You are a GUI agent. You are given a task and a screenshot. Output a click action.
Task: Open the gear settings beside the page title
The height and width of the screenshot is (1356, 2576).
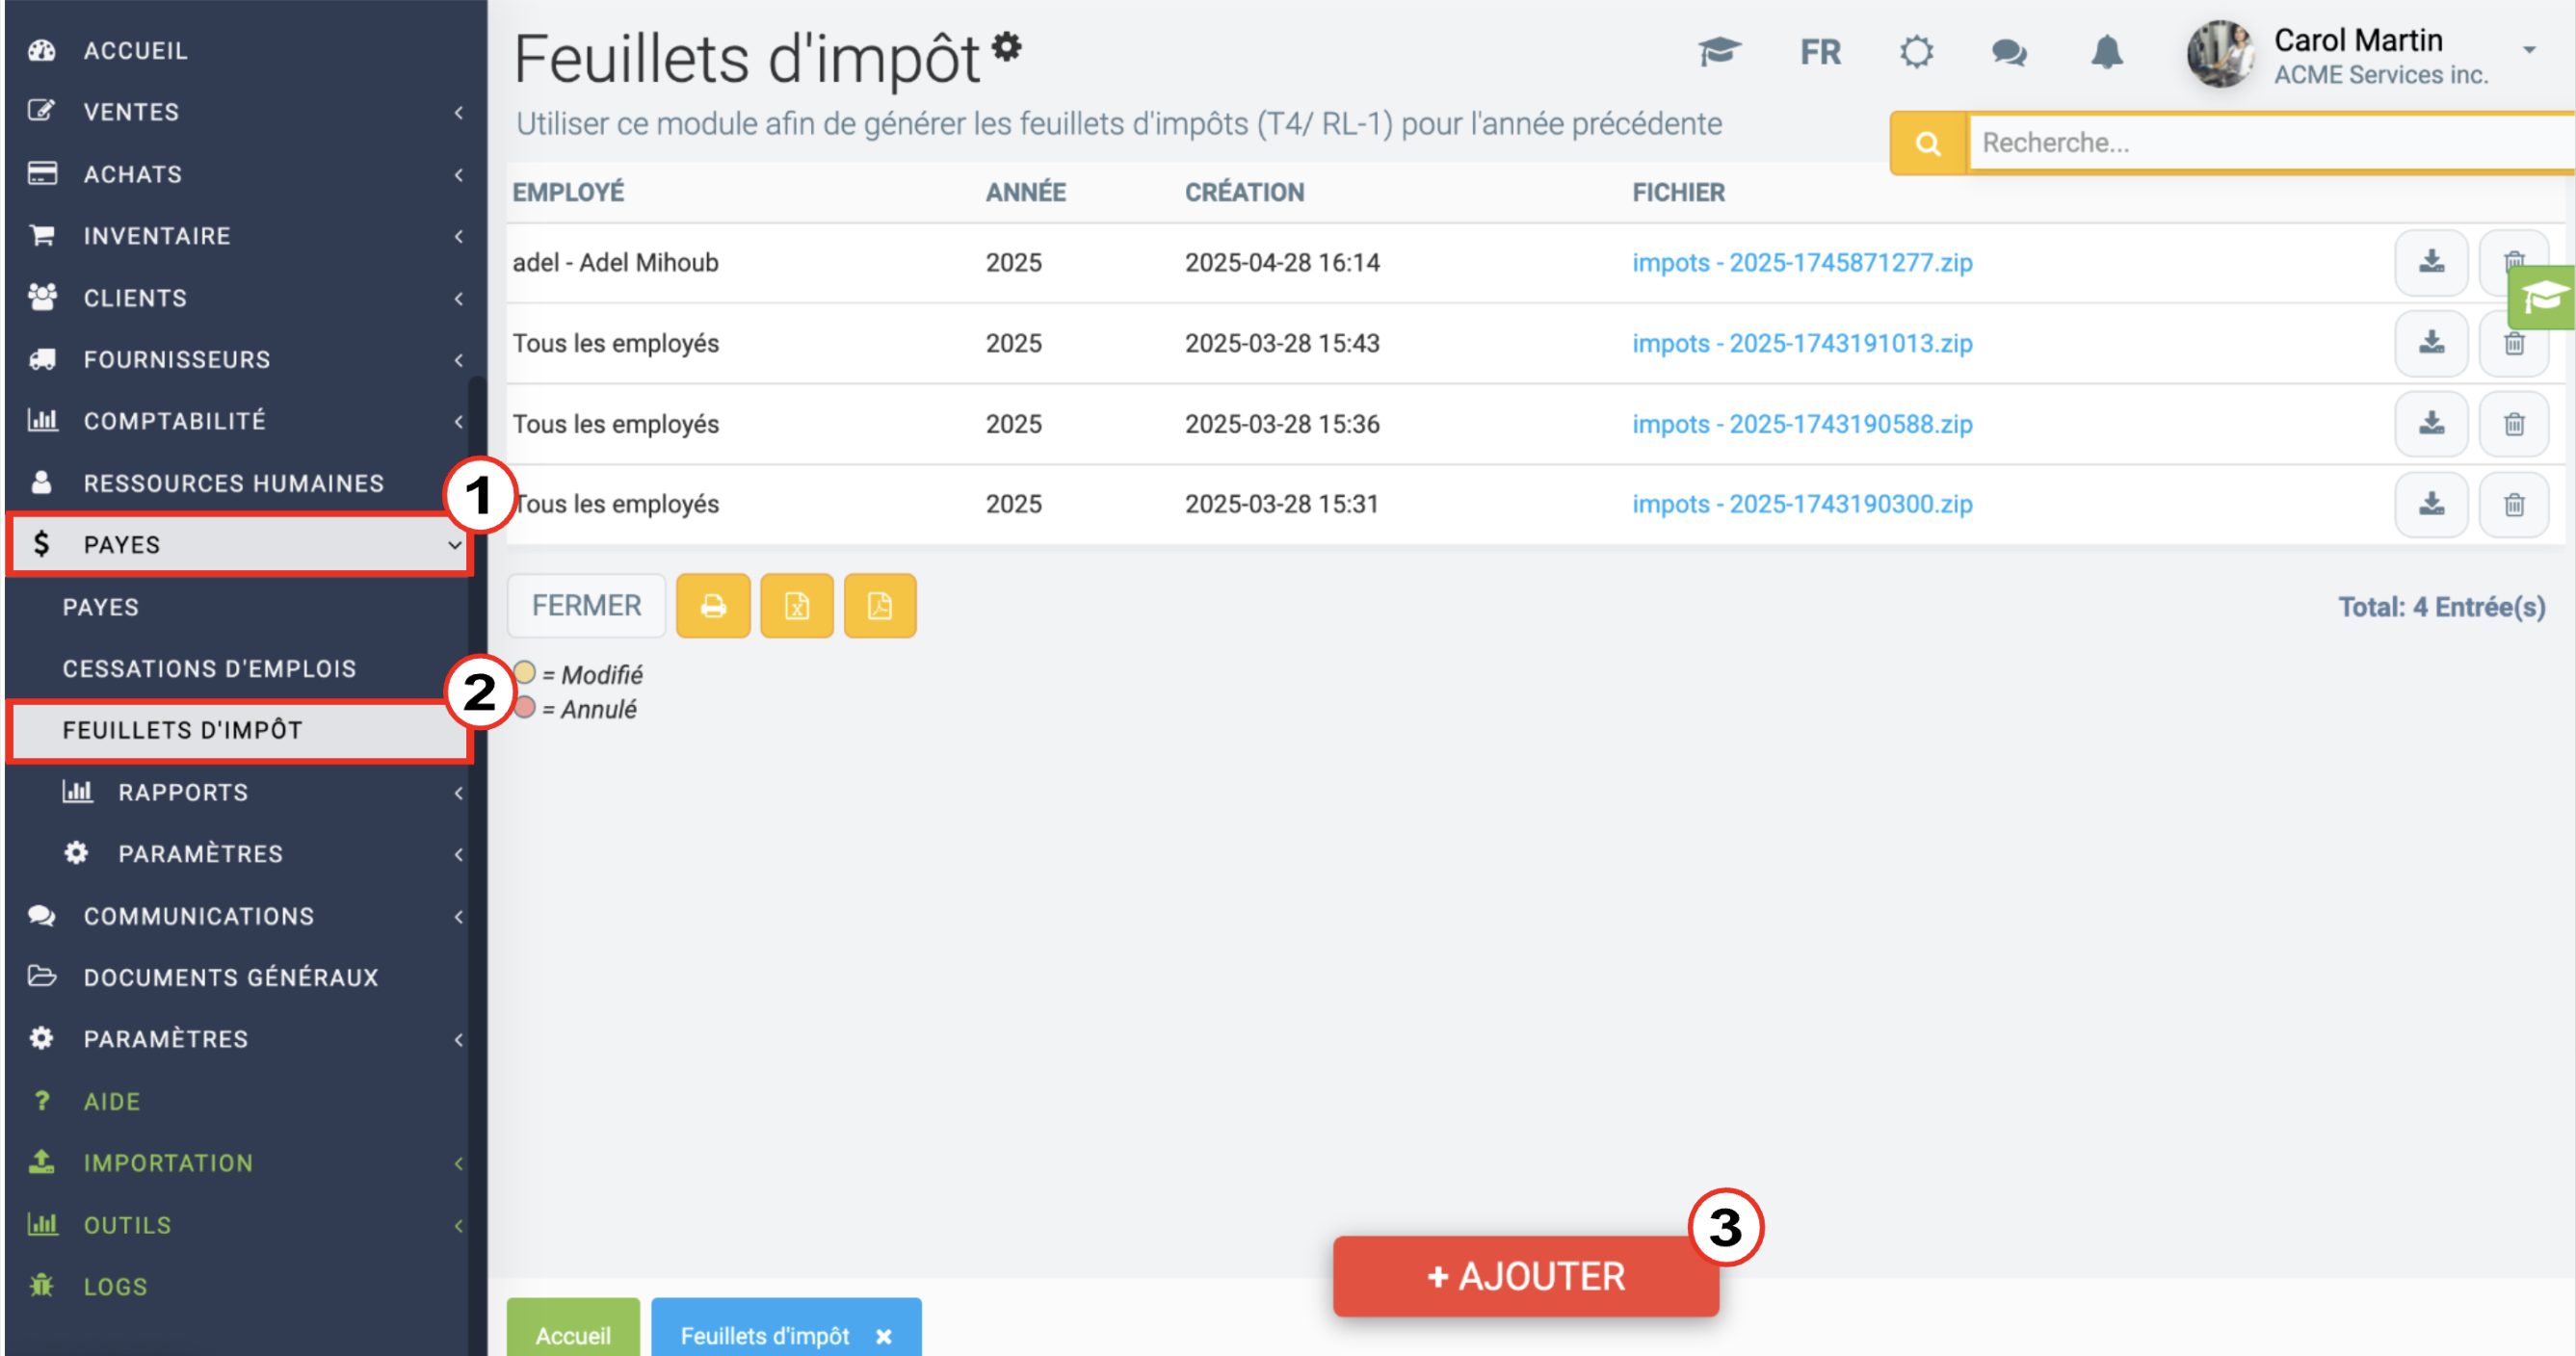[x=1007, y=46]
